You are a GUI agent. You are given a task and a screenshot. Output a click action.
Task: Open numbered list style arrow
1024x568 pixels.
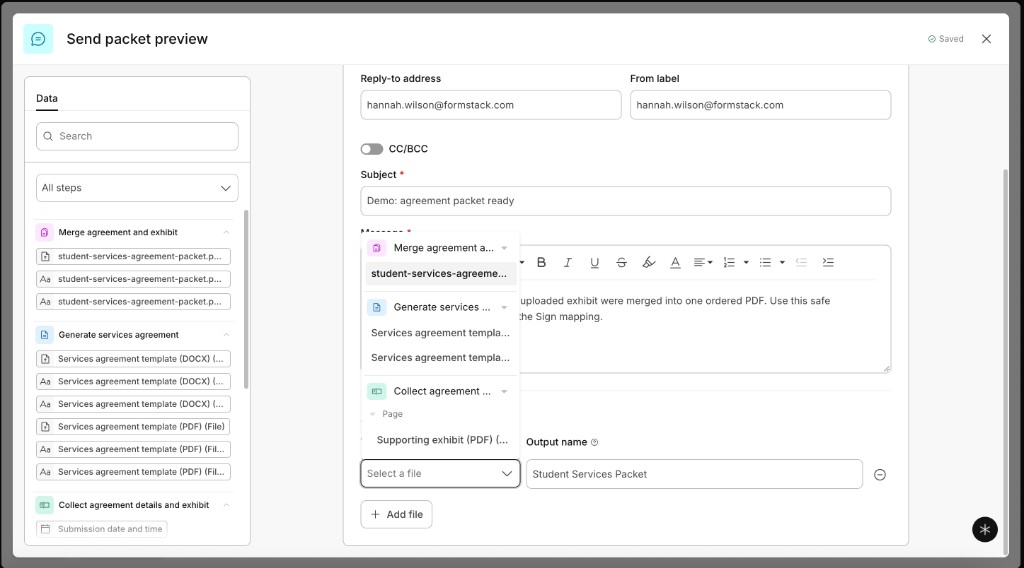coord(746,262)
